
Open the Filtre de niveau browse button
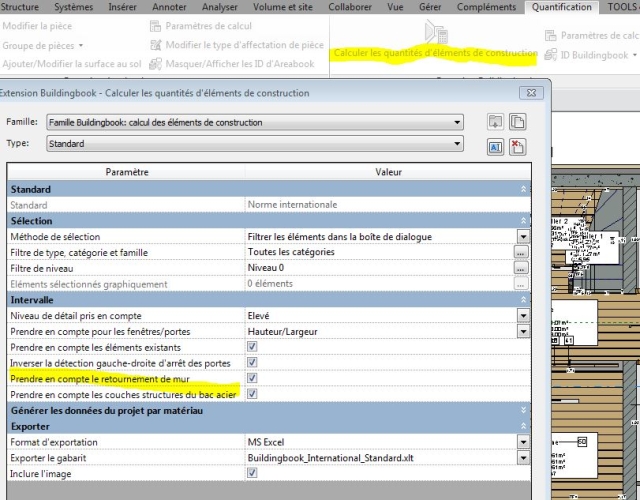(x=520, y=268)
